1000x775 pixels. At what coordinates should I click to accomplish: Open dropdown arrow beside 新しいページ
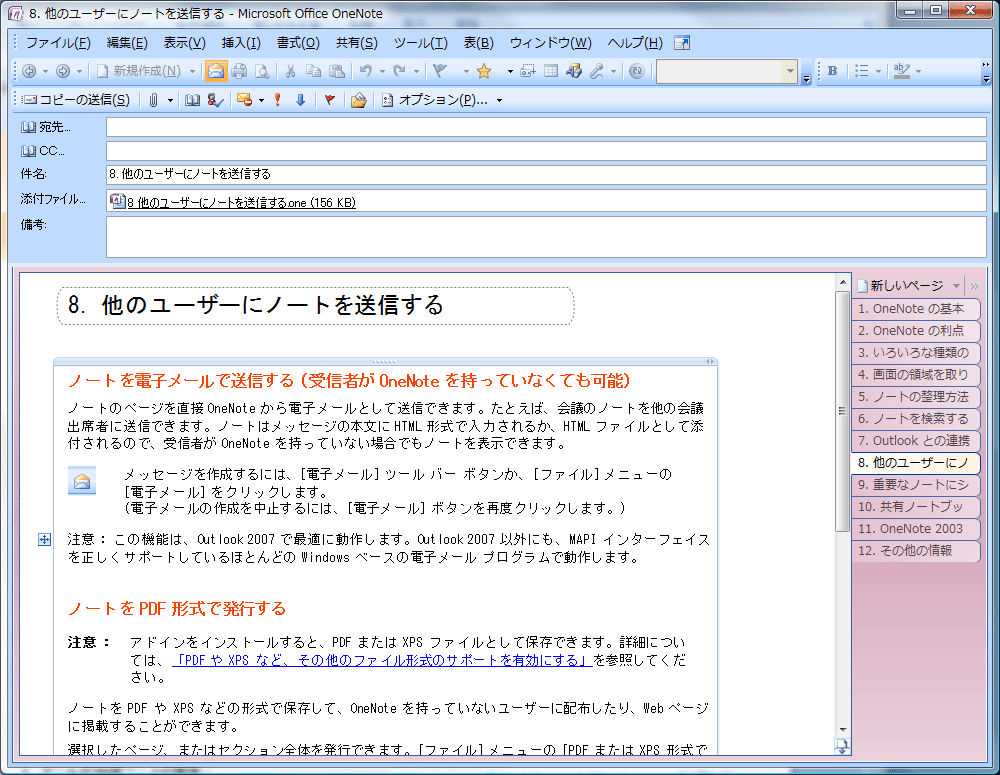tap(956, 286)
